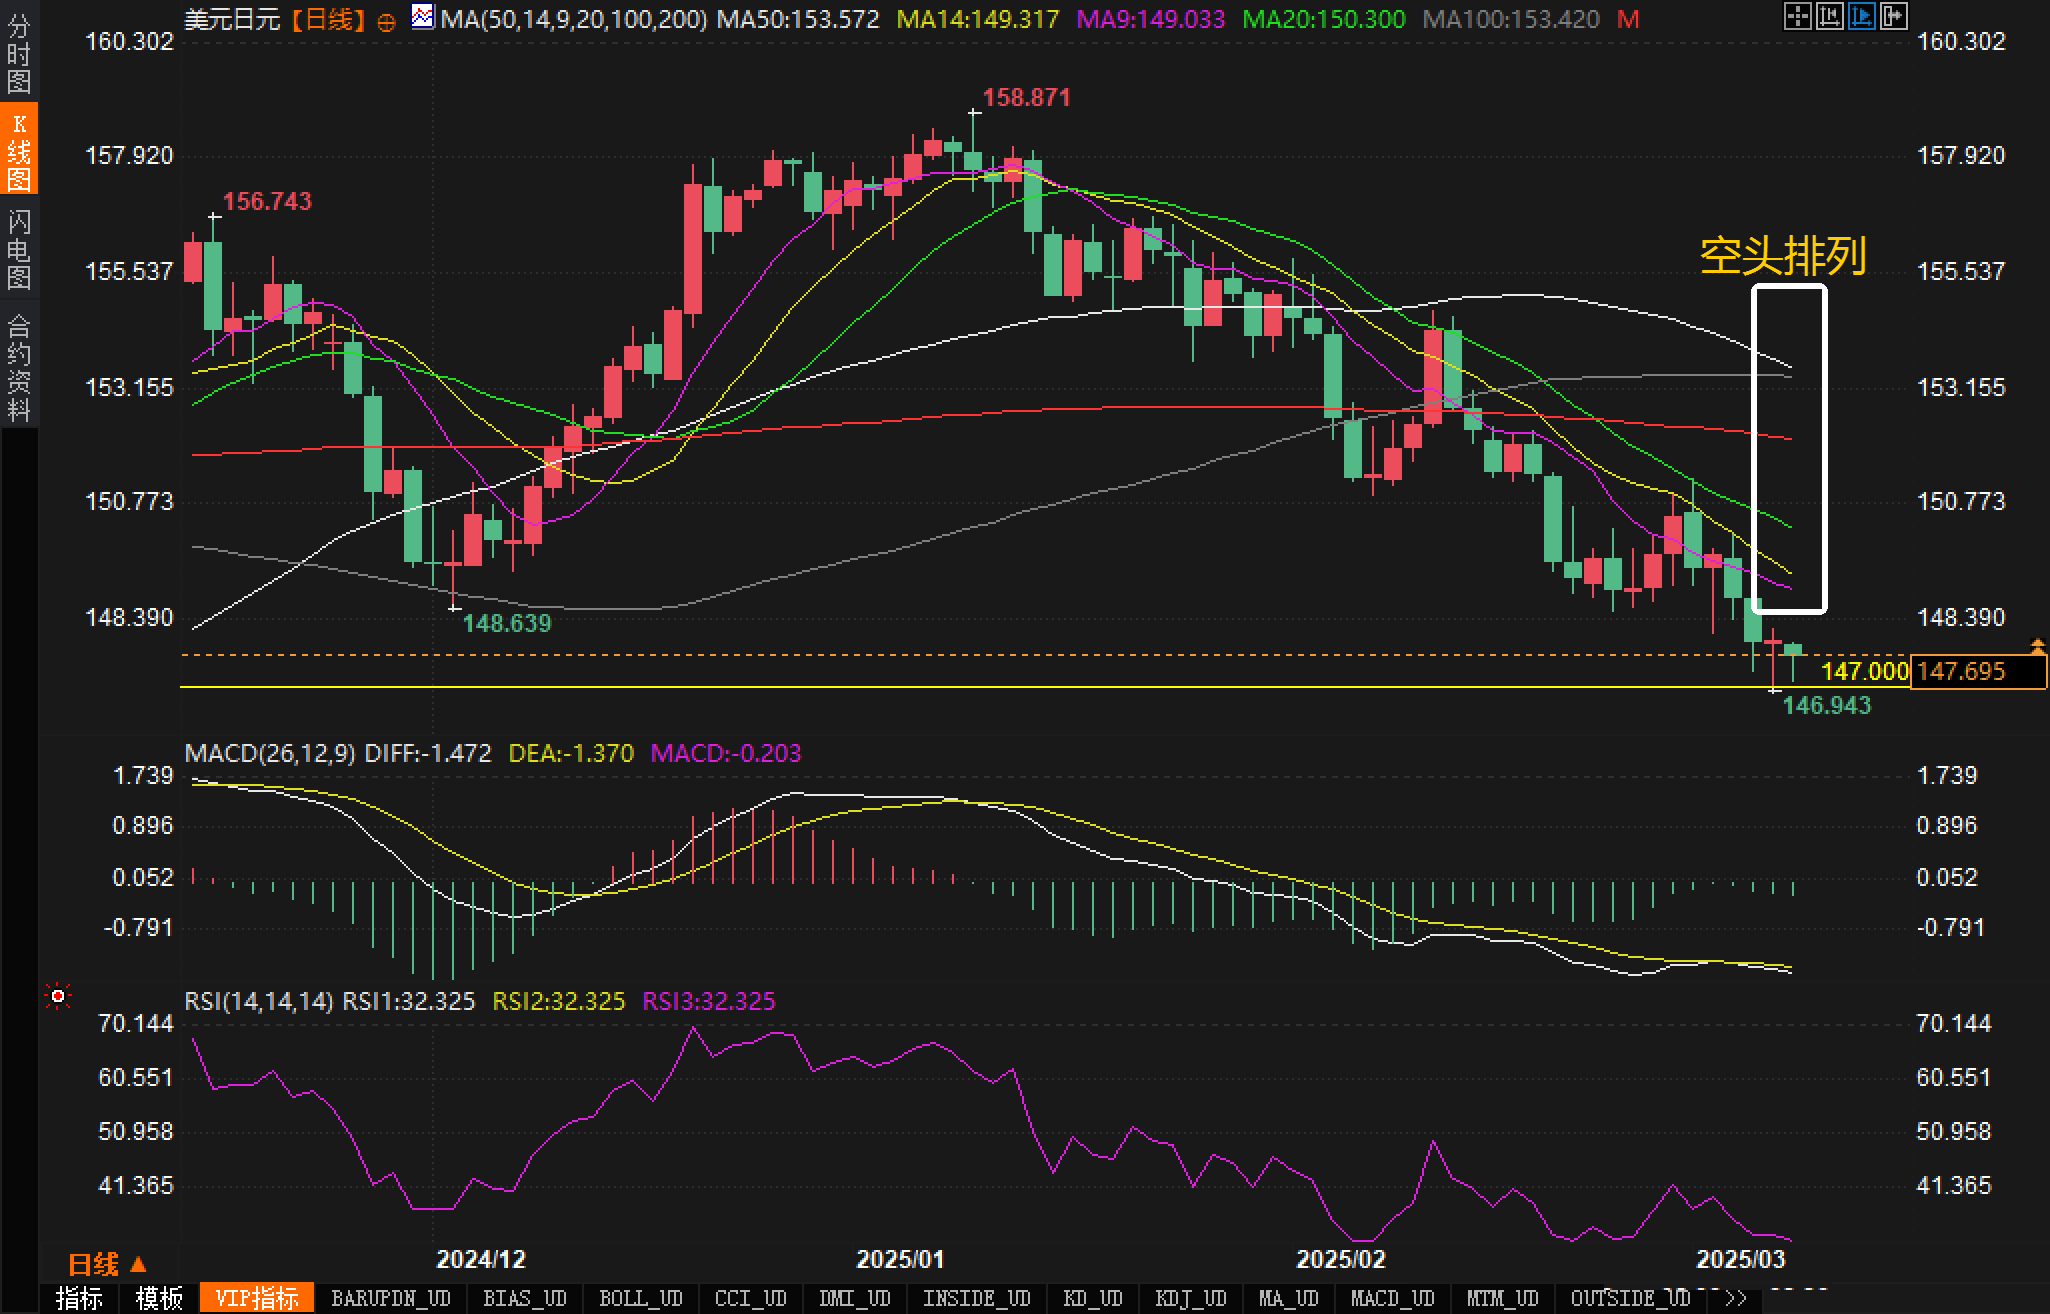Click the 158.871 high price label
2050x1314 pixels.
point(1026,97)
